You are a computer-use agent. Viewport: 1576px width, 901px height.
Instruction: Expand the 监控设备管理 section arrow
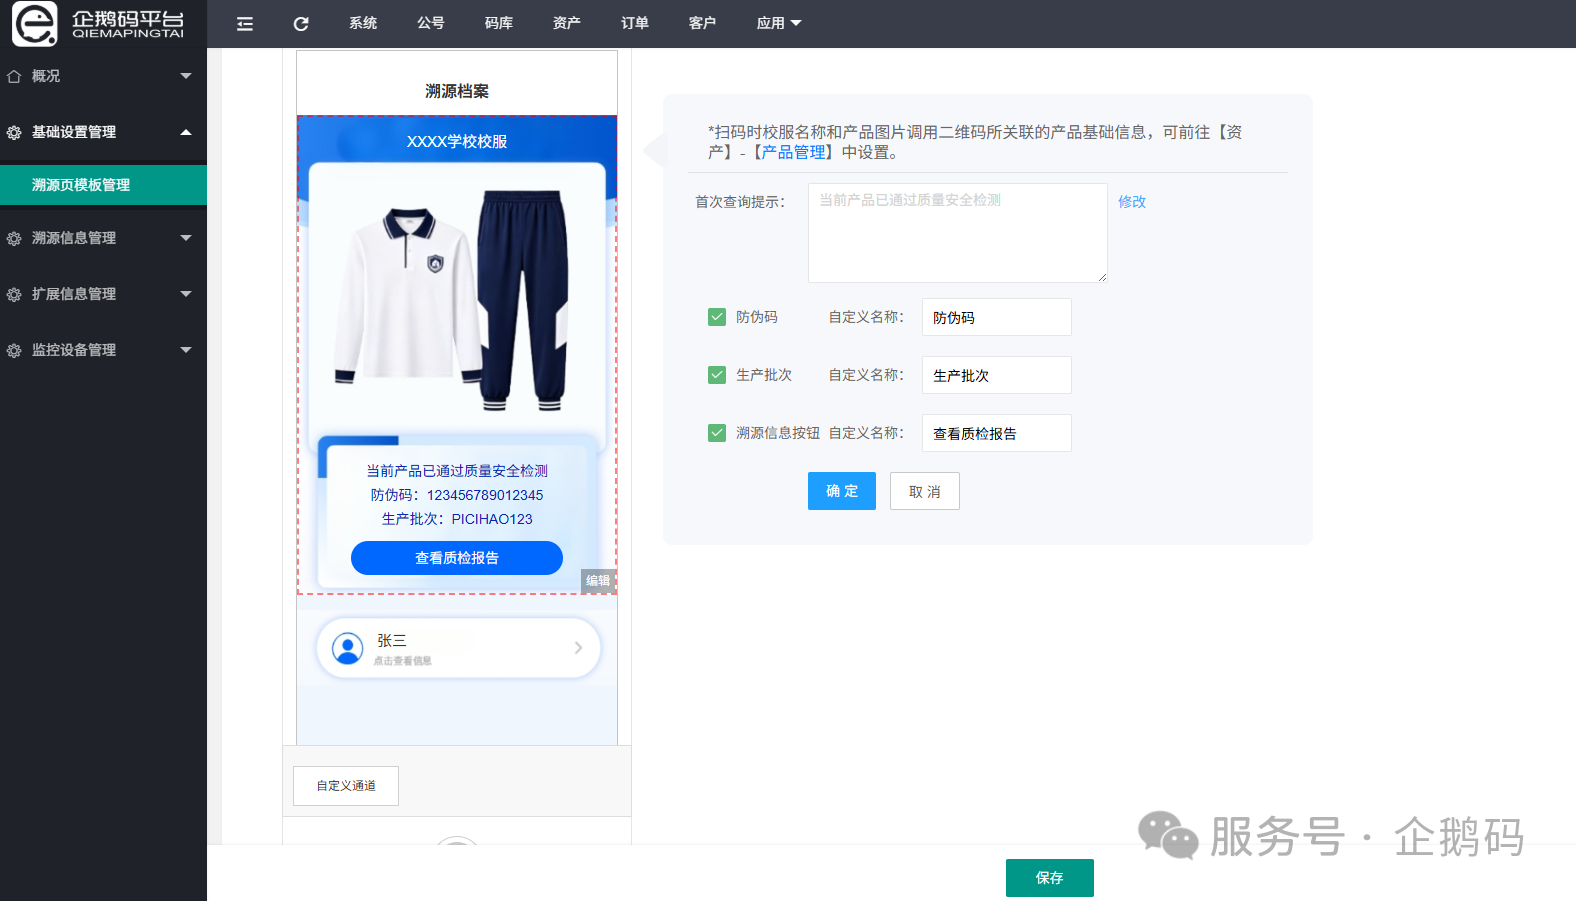click(186, 350)
